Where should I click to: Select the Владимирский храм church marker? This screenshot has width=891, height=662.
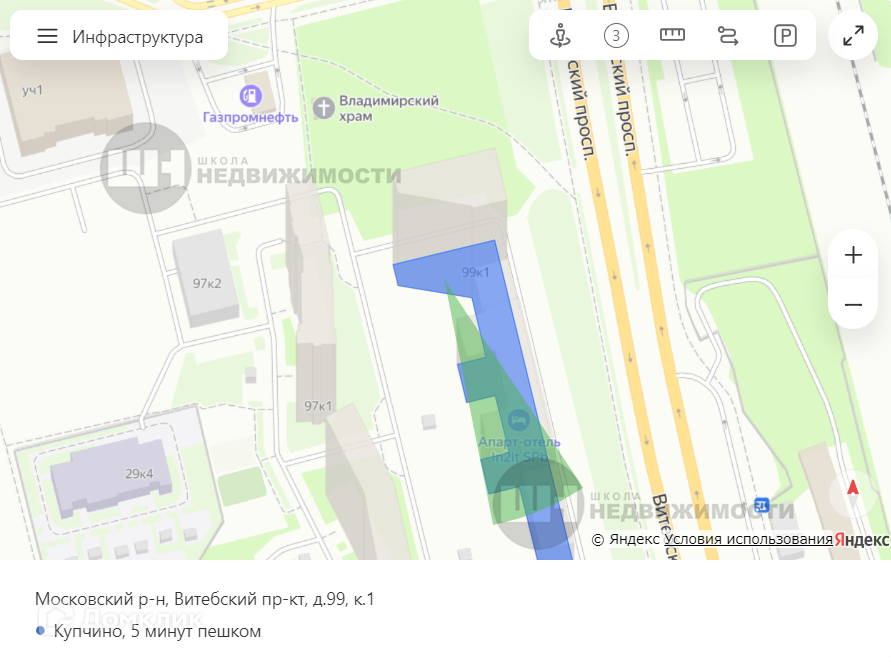tap(323, 108)
